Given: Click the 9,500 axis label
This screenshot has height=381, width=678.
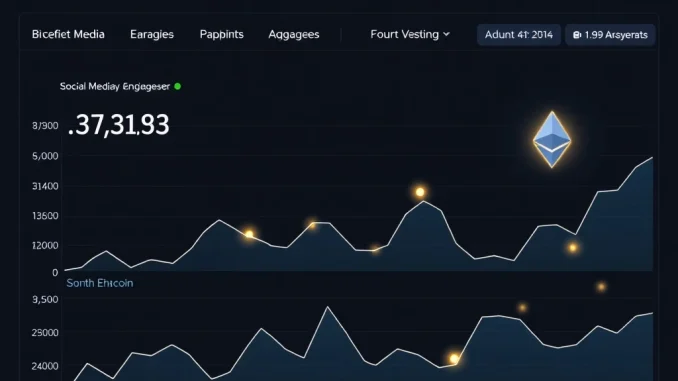Looking at the screenshot, I should [x=45, y=299].
